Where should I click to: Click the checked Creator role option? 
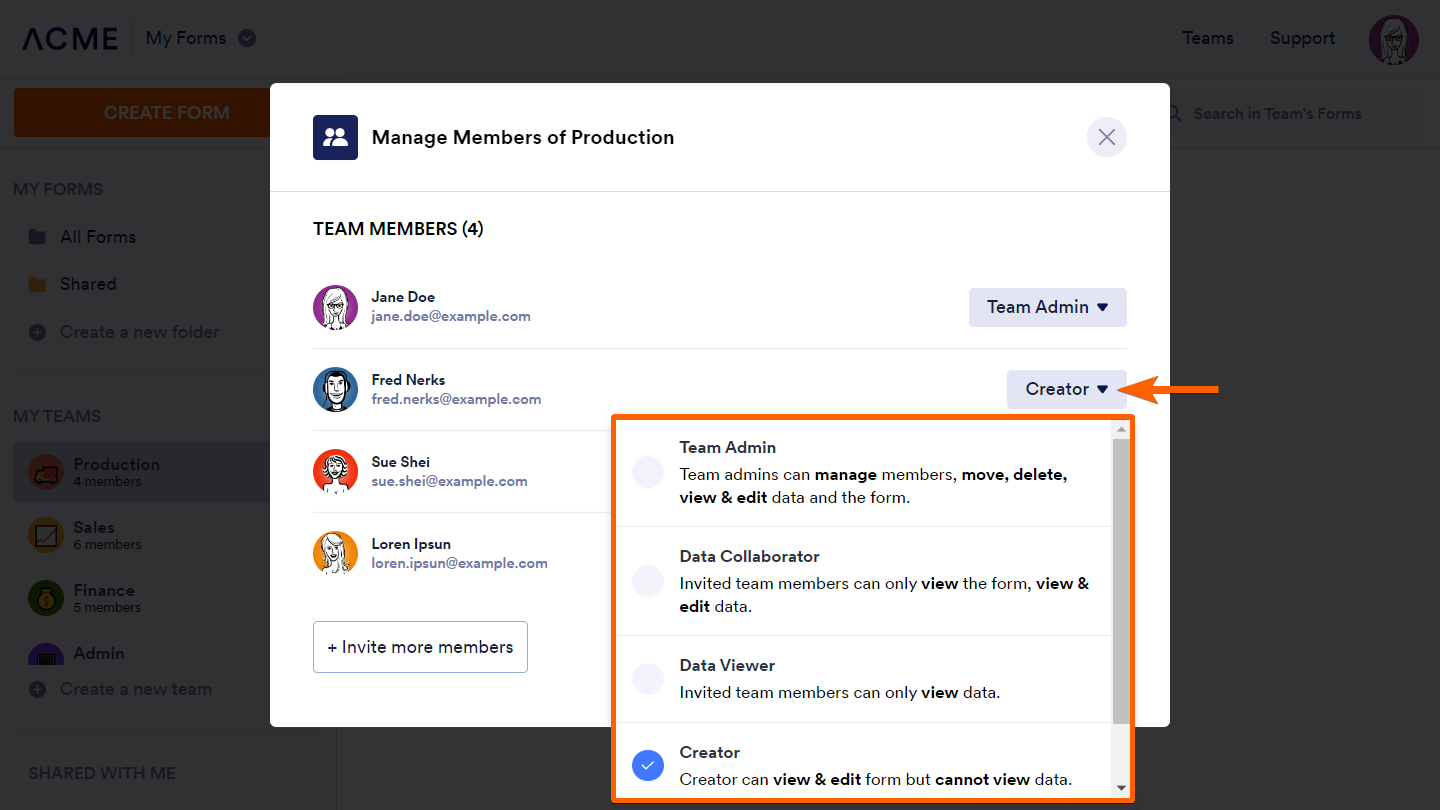pyautogui.click(x=648, y=766)
